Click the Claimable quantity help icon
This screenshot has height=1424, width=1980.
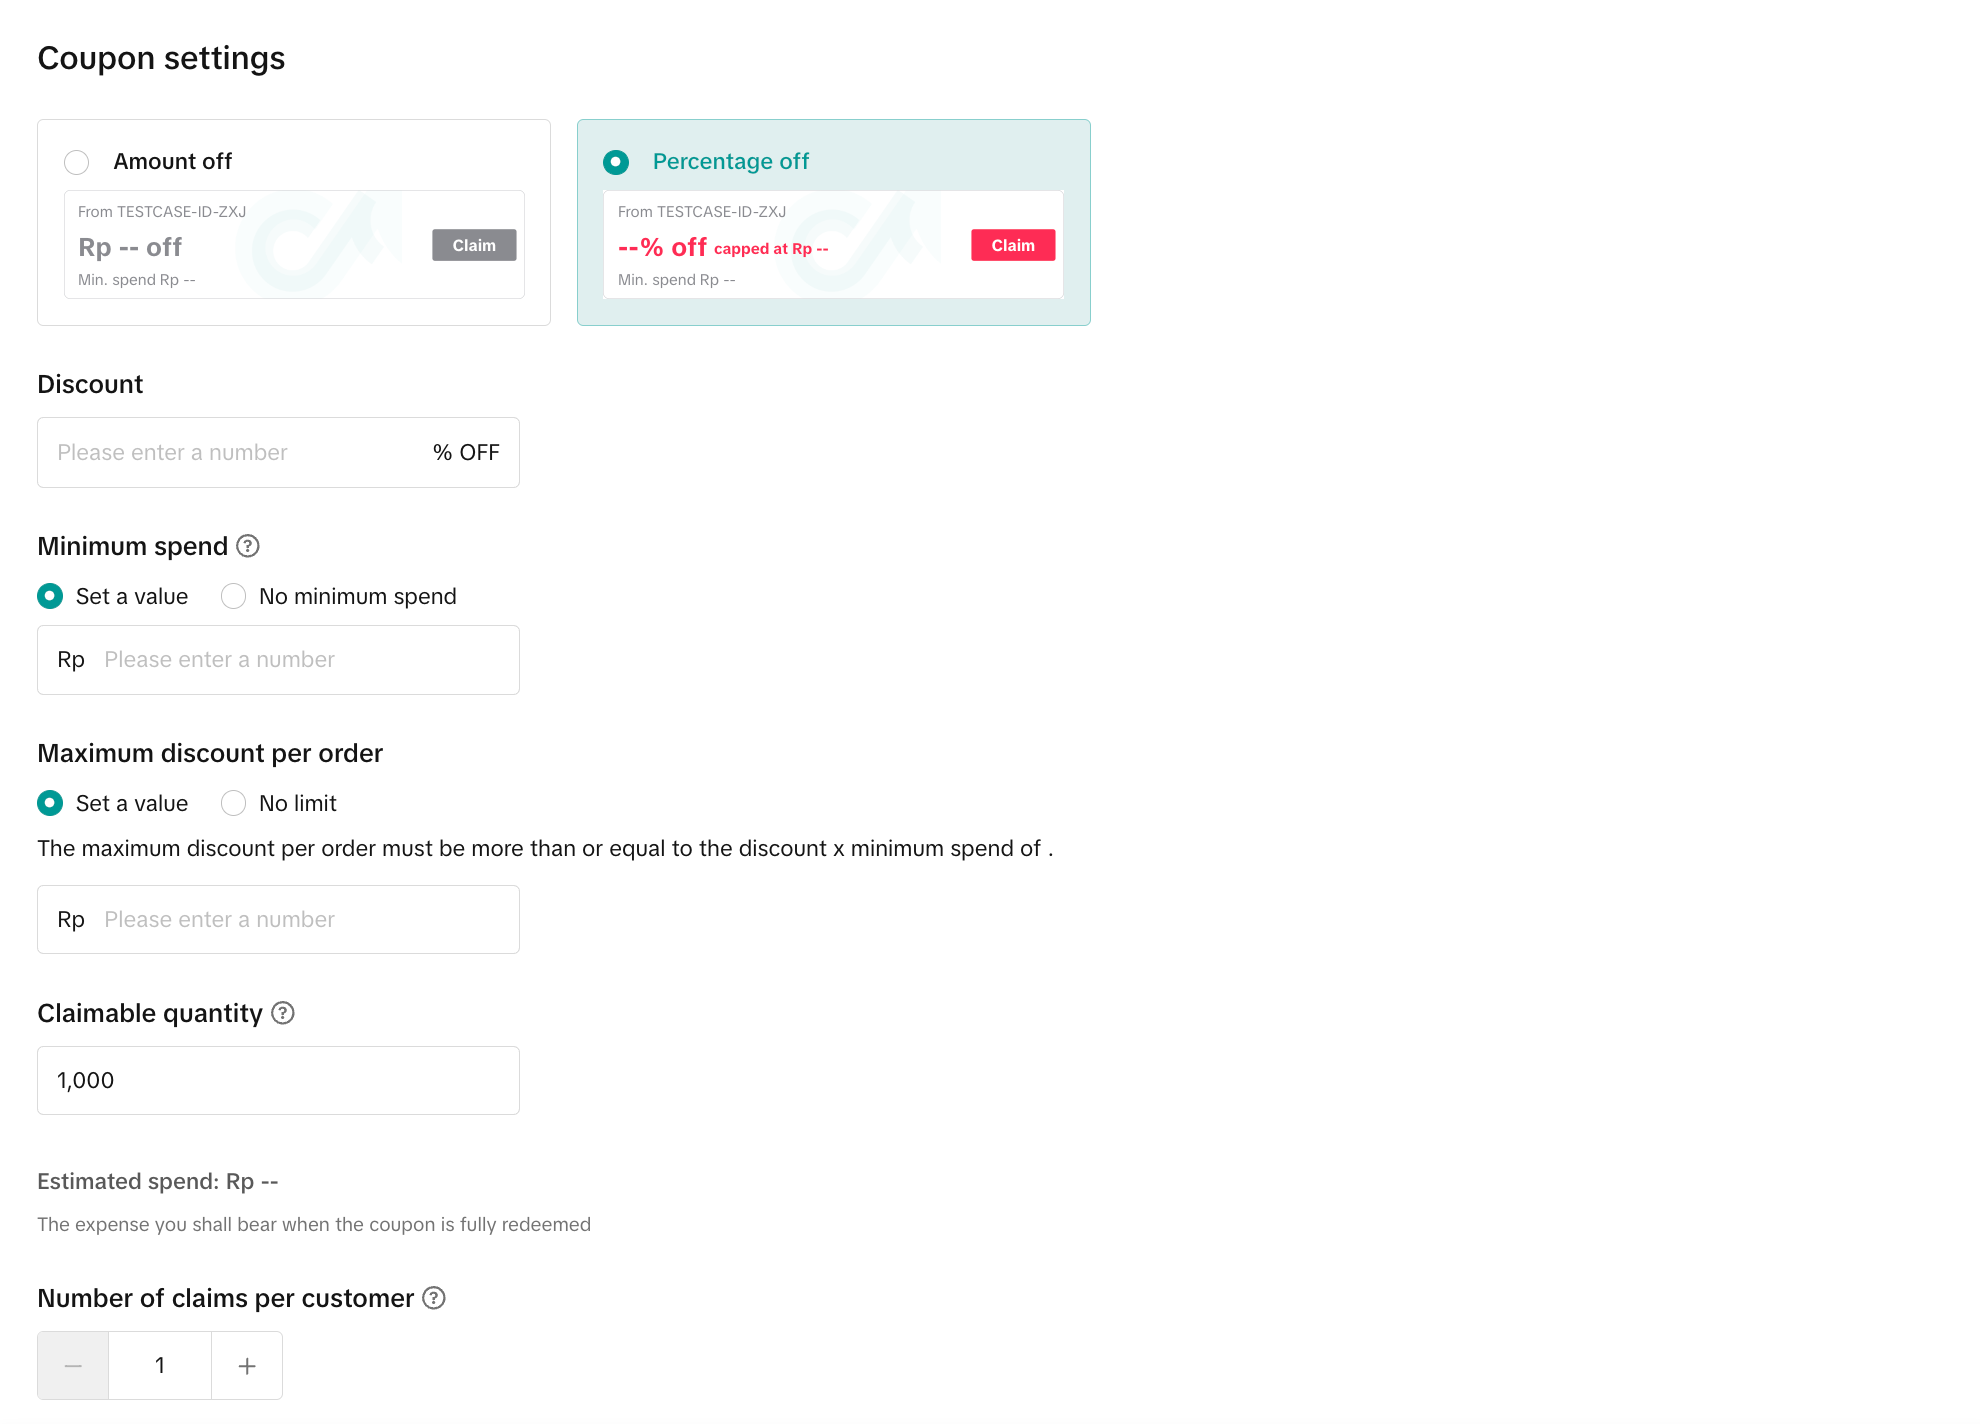pos(283,1013)
